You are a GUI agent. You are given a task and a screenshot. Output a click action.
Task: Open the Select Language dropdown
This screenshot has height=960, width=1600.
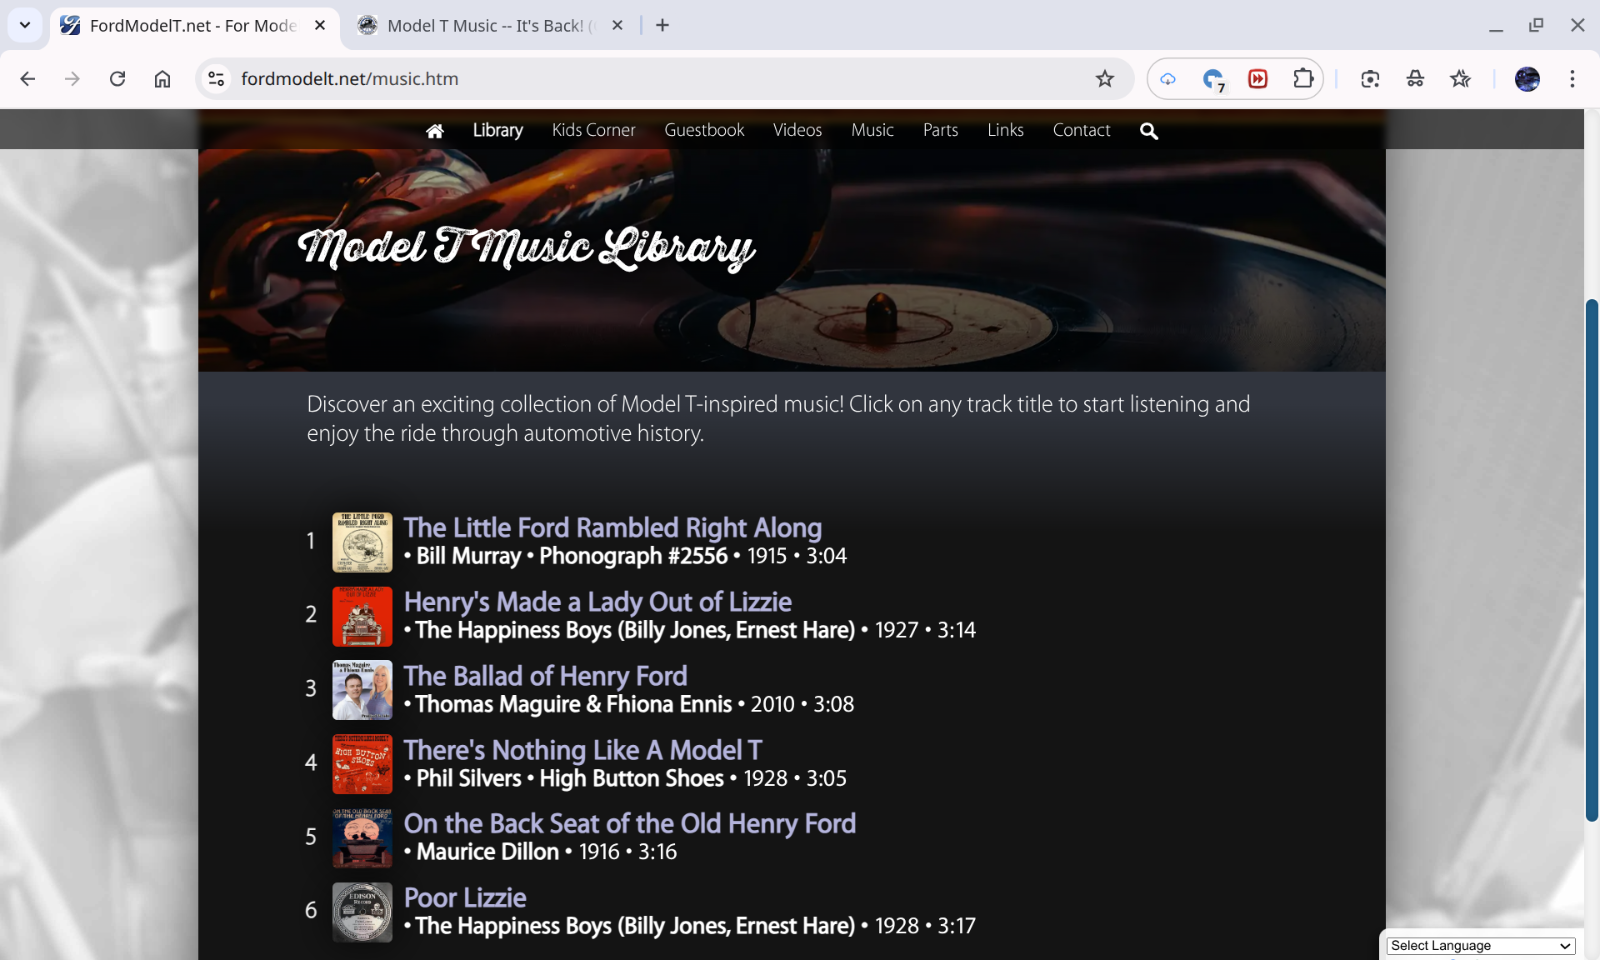[1480, 945]
